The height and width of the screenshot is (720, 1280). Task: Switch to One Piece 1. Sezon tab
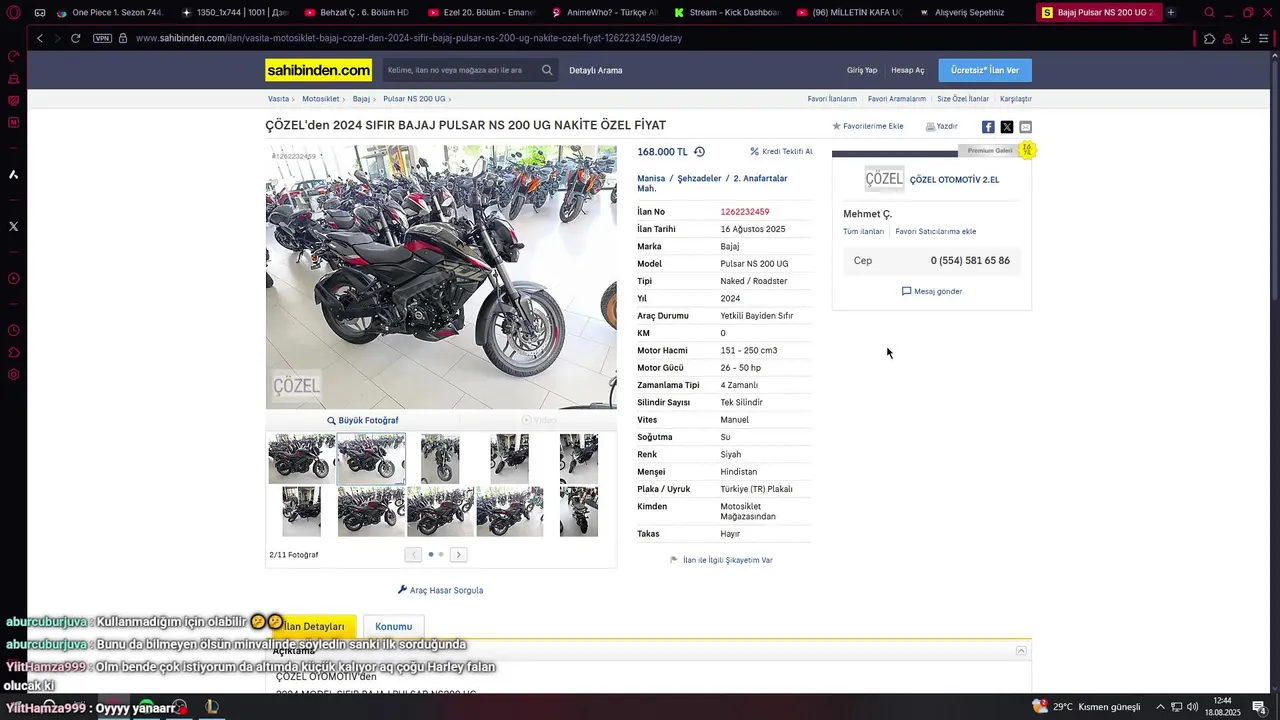pyautogui.click(x=110, y=13)
